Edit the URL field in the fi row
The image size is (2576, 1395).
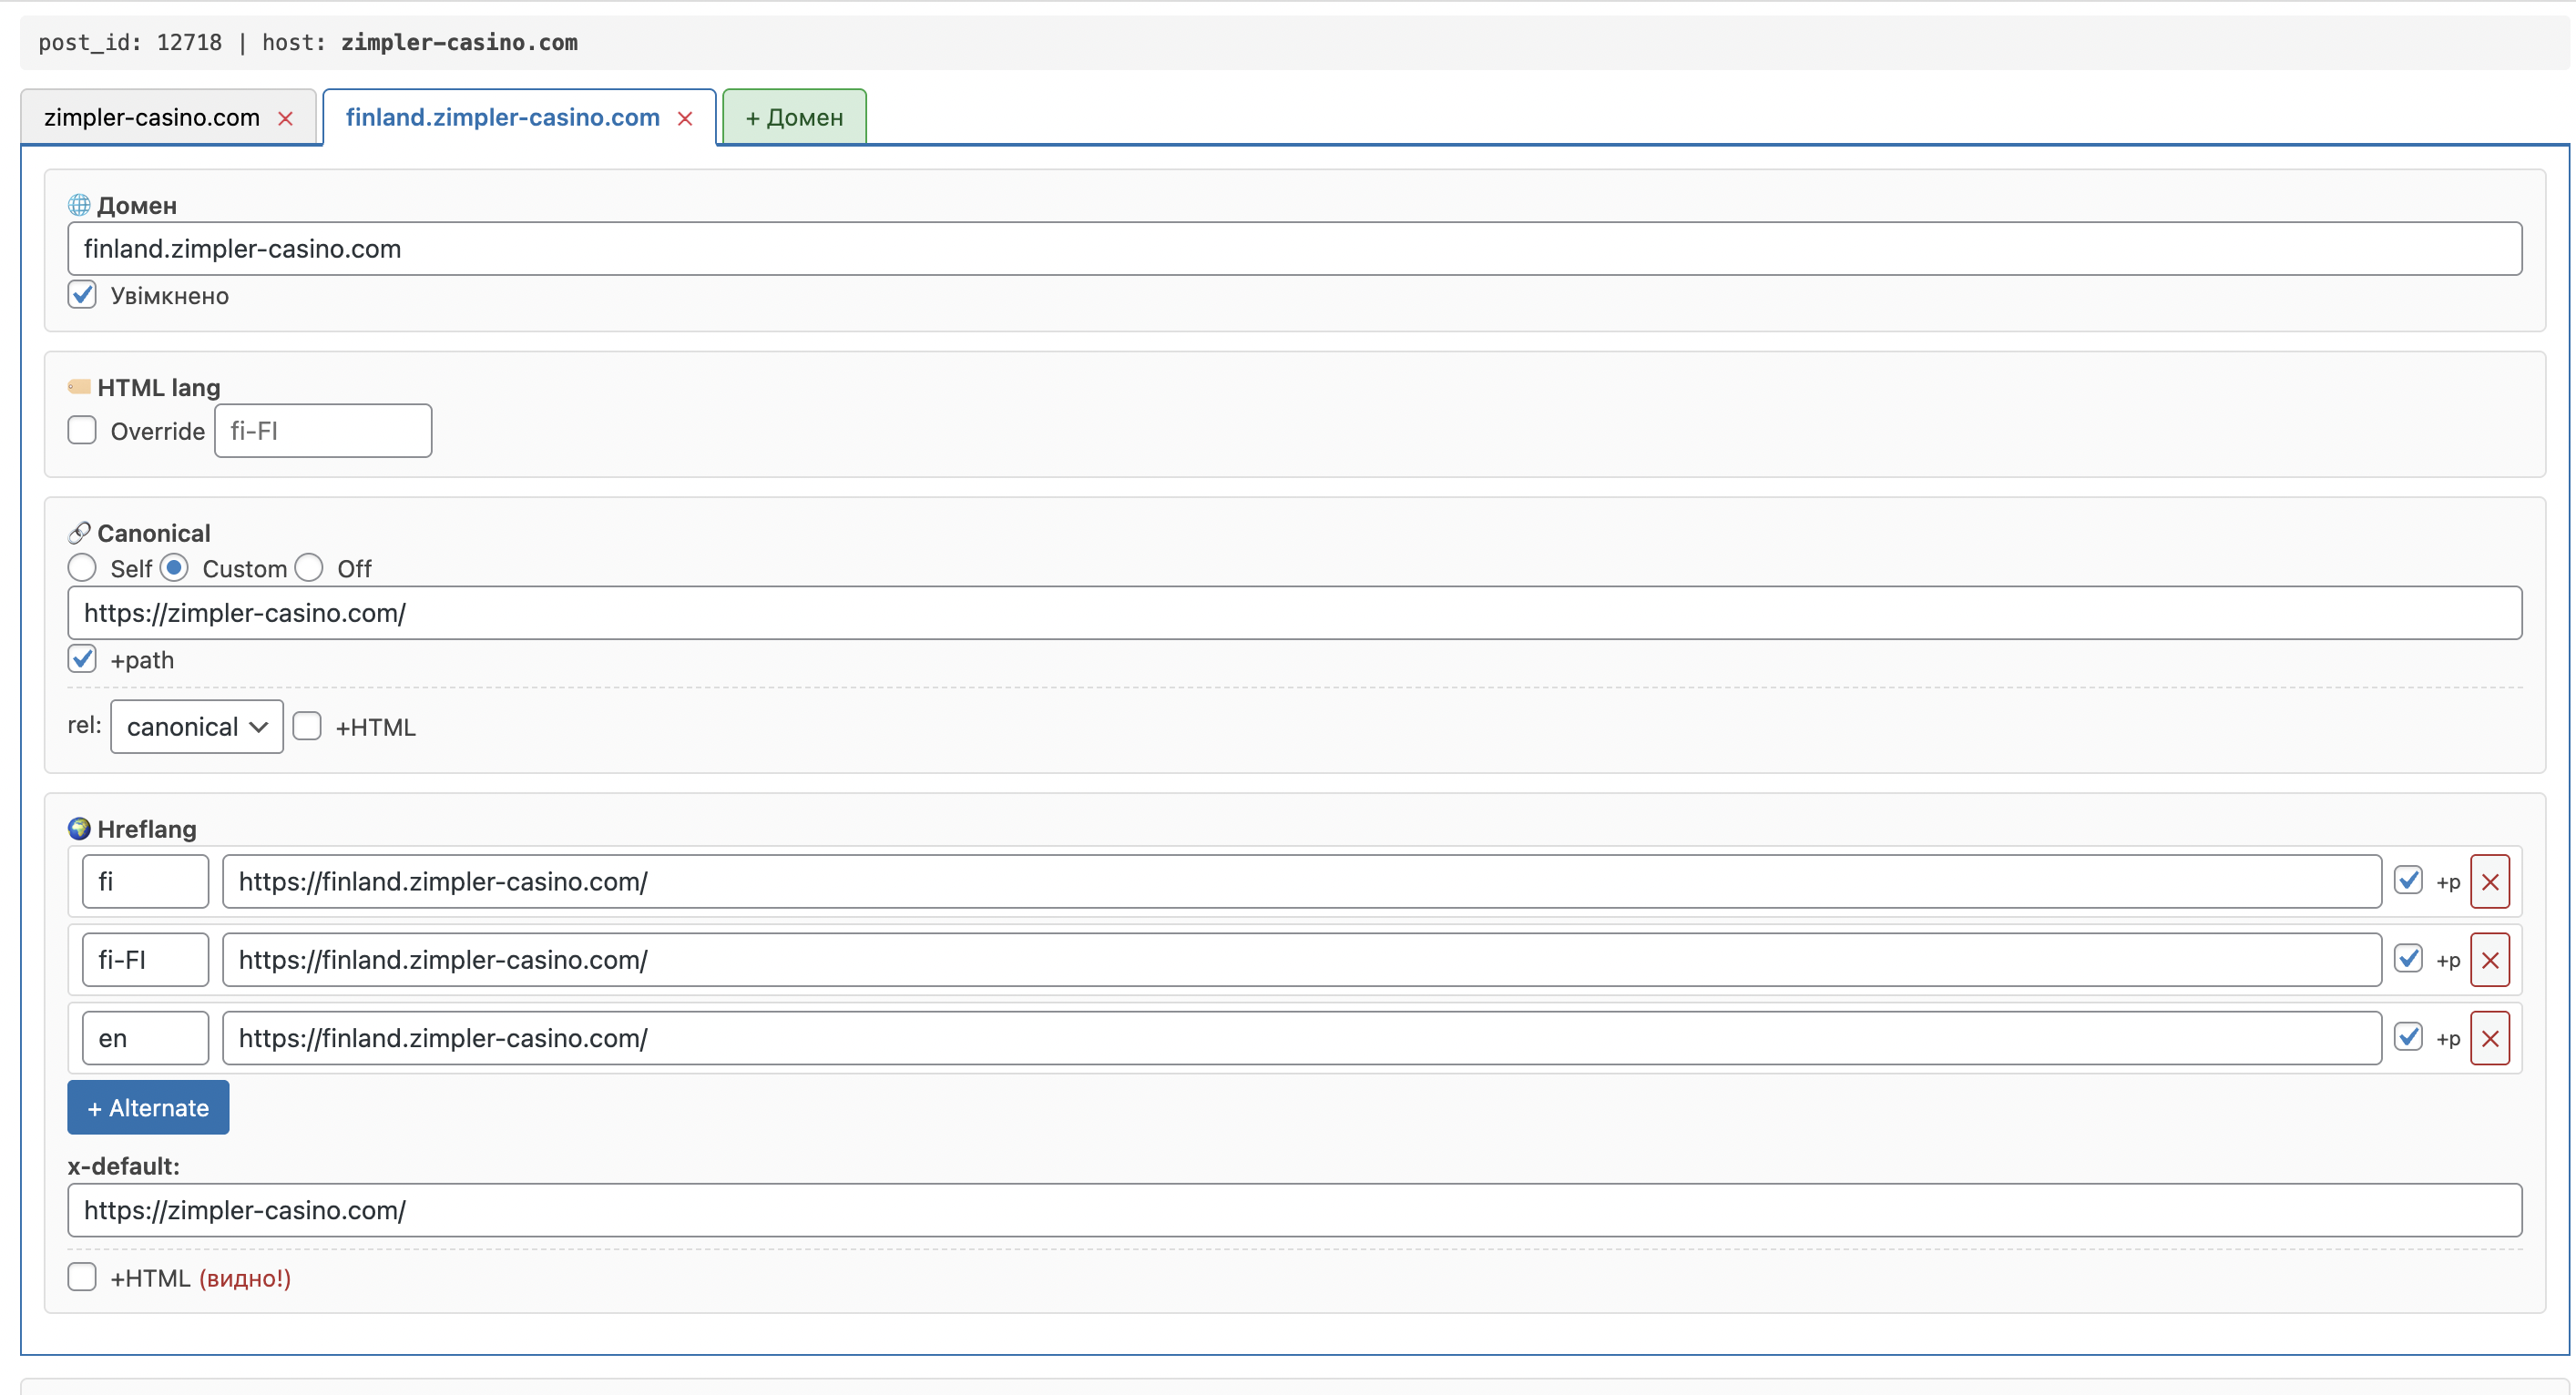coord(1302,882)
